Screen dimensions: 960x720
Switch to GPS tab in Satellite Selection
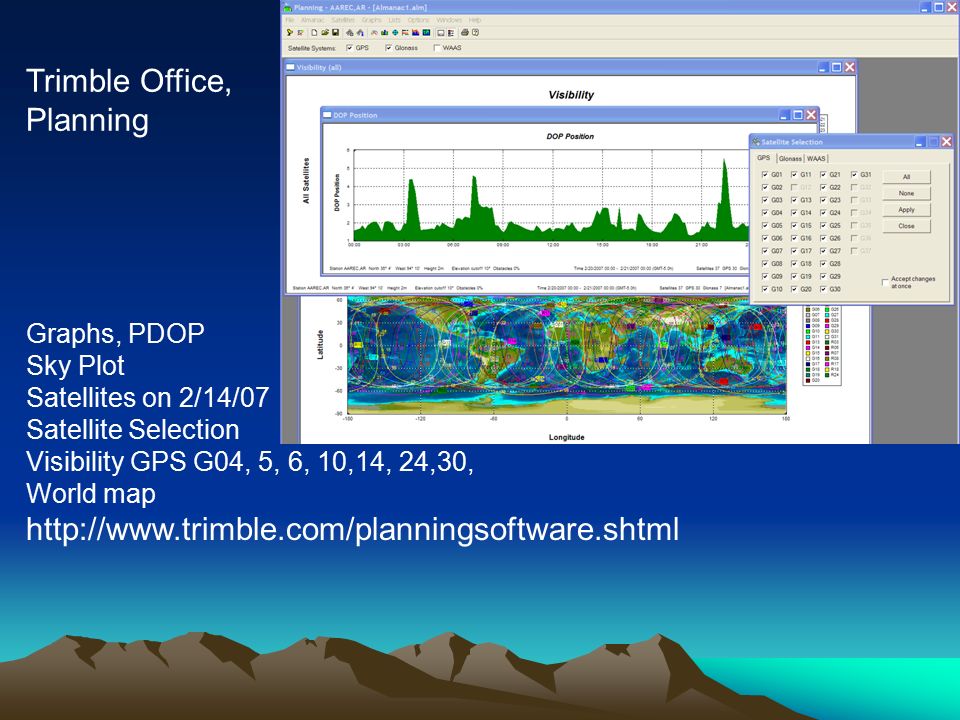point(763,158)
